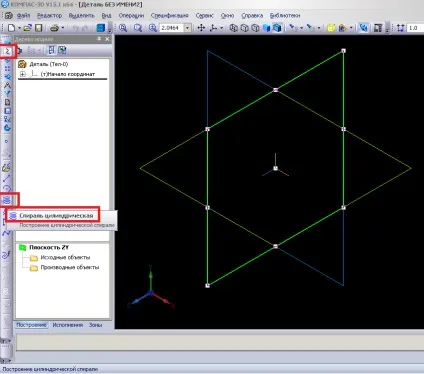This screenshot has height=374, width=424.
Task: Switch to the second wireframe cube display icon
Action: click(245, 28)
